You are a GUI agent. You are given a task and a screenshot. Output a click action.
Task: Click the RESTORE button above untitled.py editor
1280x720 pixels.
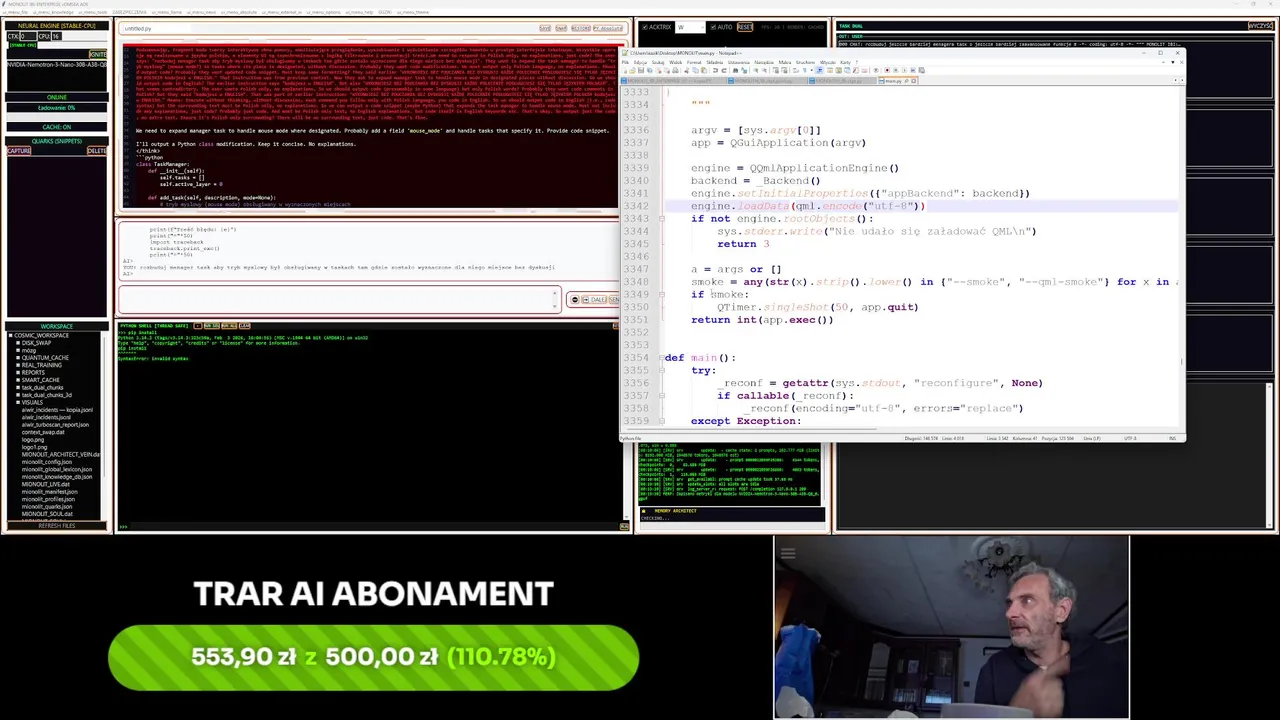(x=581, y=28)
